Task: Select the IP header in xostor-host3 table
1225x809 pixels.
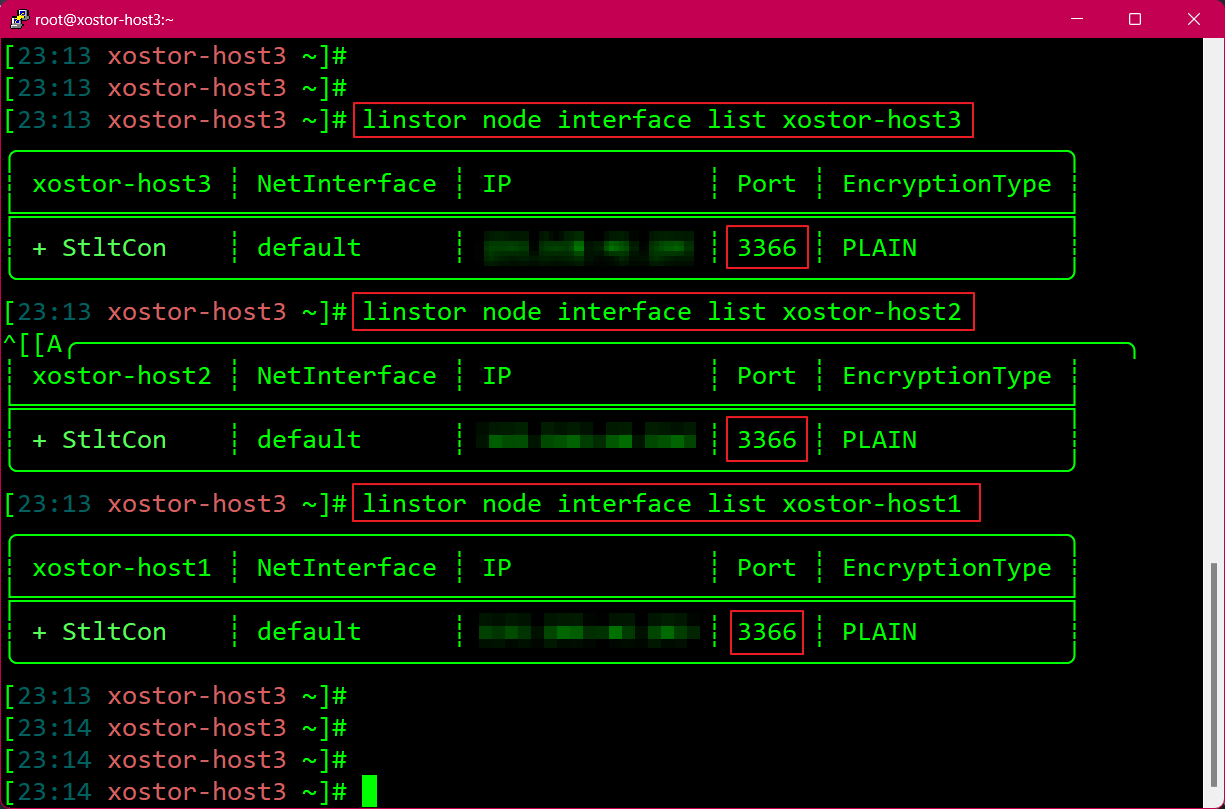Action: coord(497,184)
